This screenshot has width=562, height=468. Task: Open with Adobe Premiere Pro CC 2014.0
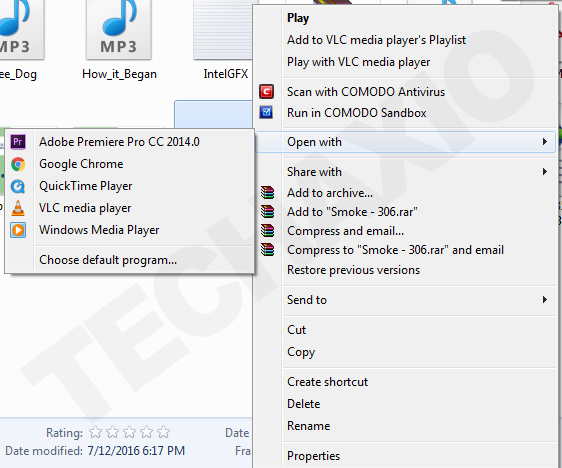tap(130, 142)
